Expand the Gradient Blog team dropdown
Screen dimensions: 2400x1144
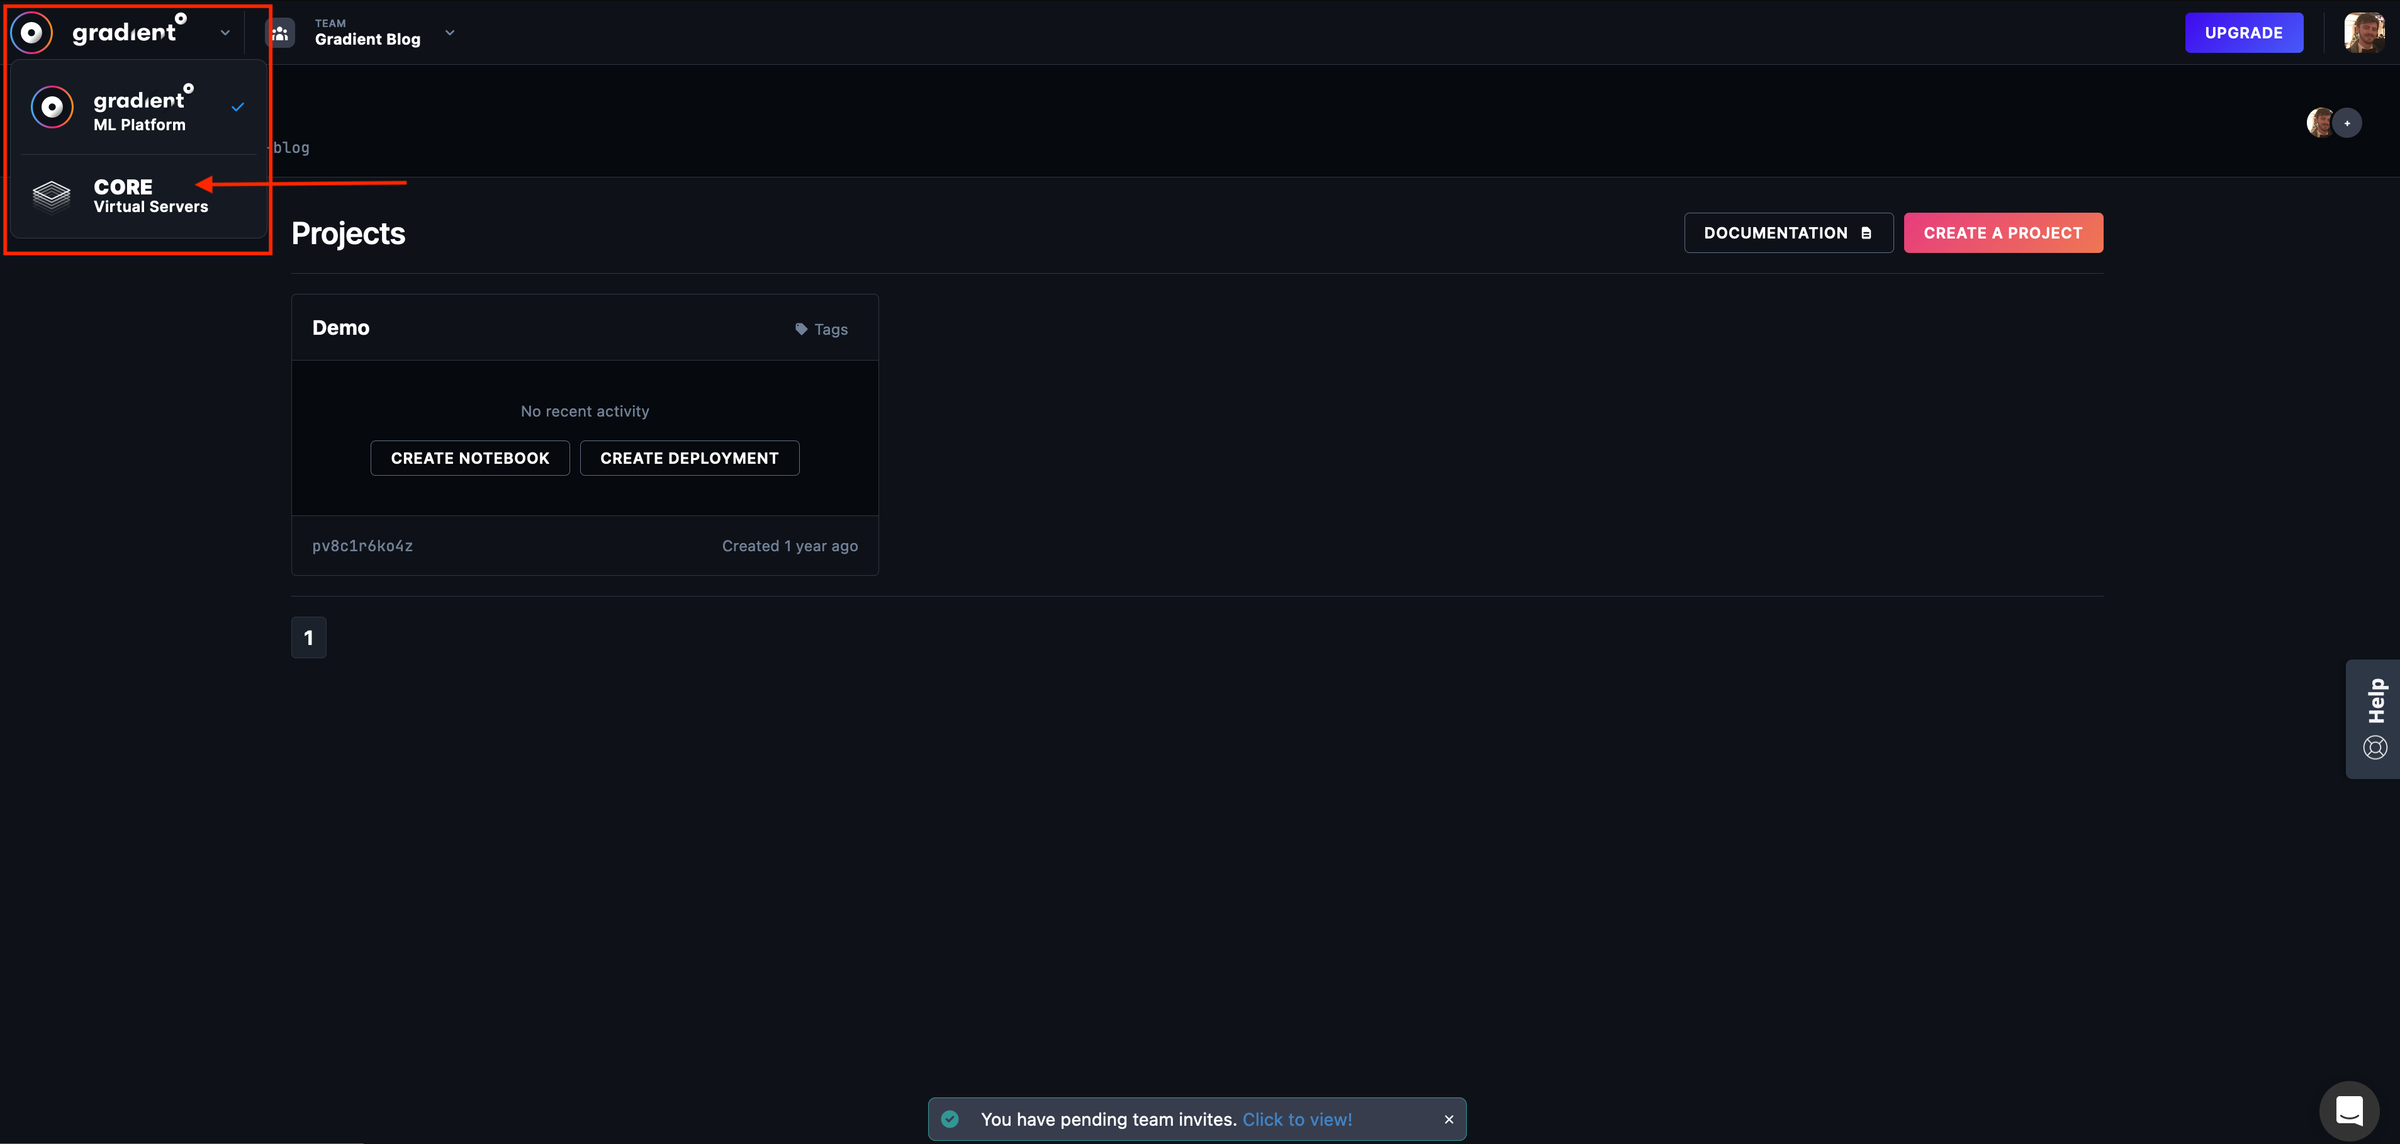coord(450,33)
